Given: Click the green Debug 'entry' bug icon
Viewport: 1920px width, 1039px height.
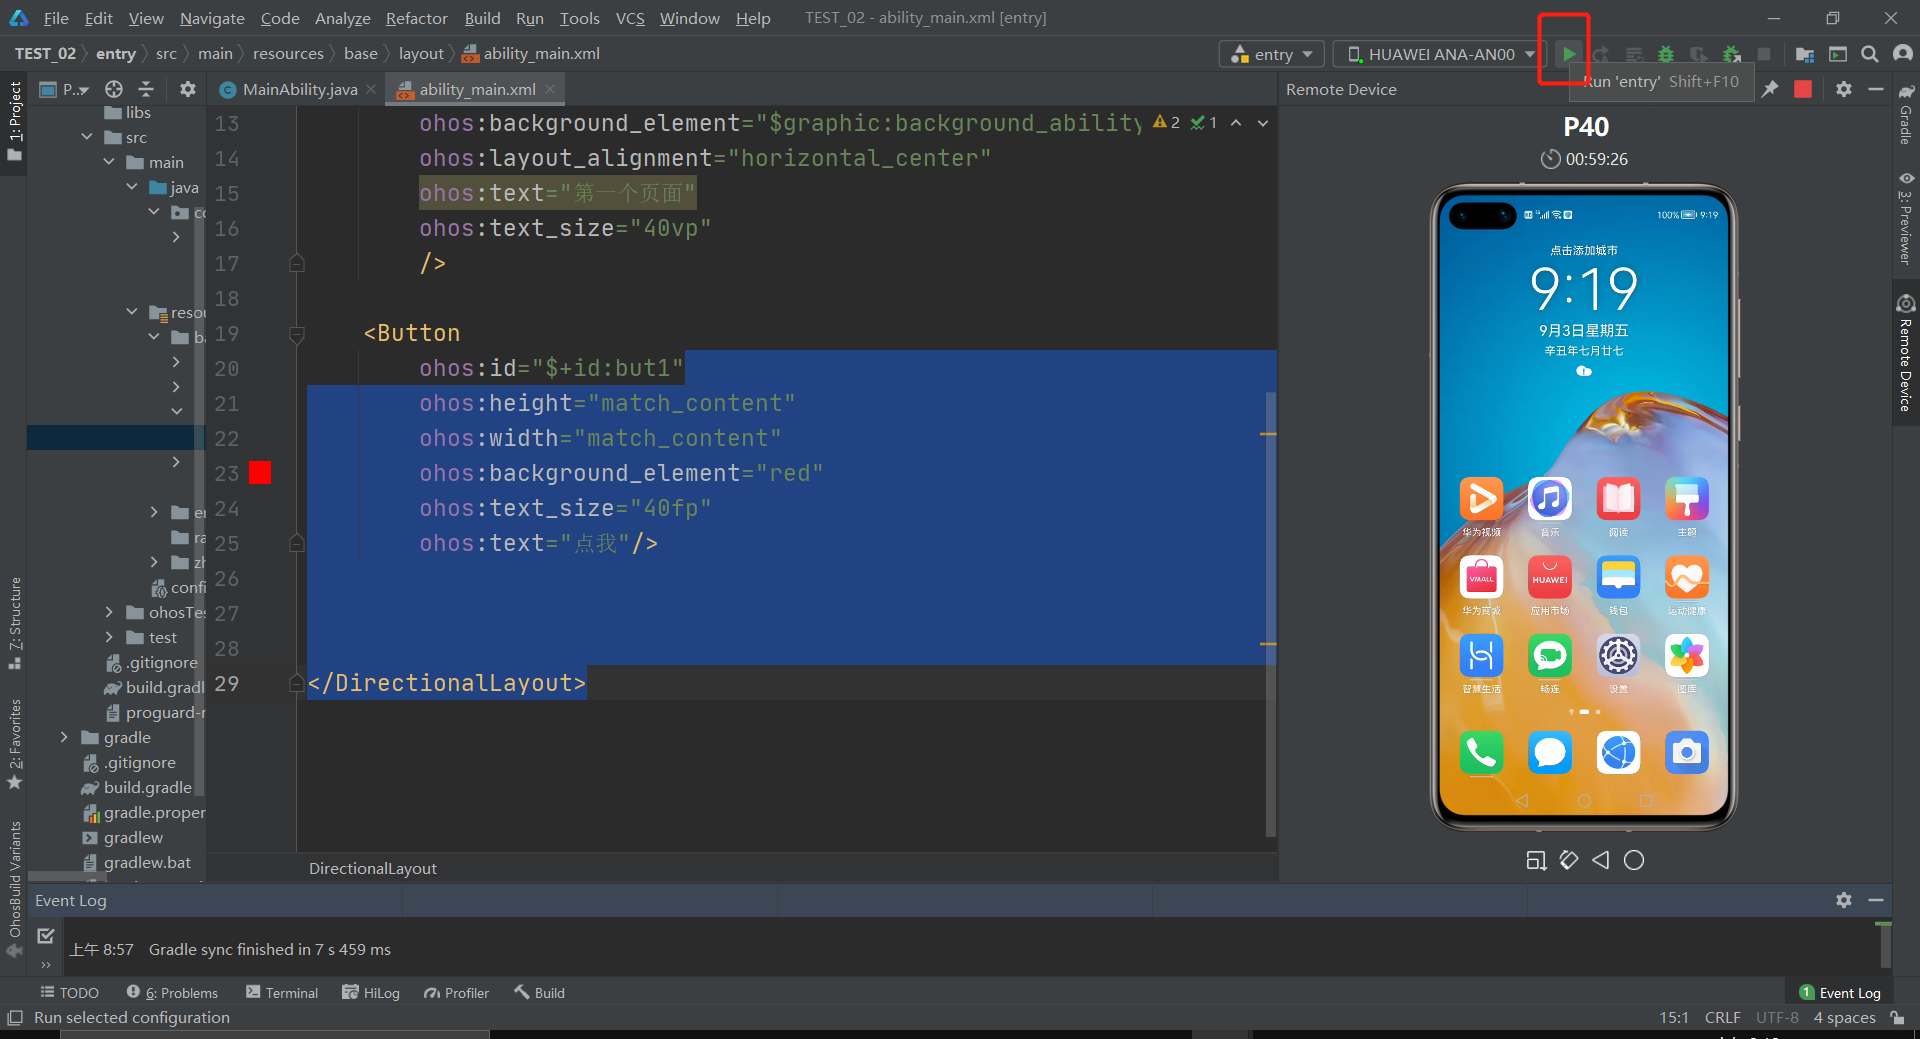Looking at the screenshot, I should pyautogui.click(x=1666, y=54).
